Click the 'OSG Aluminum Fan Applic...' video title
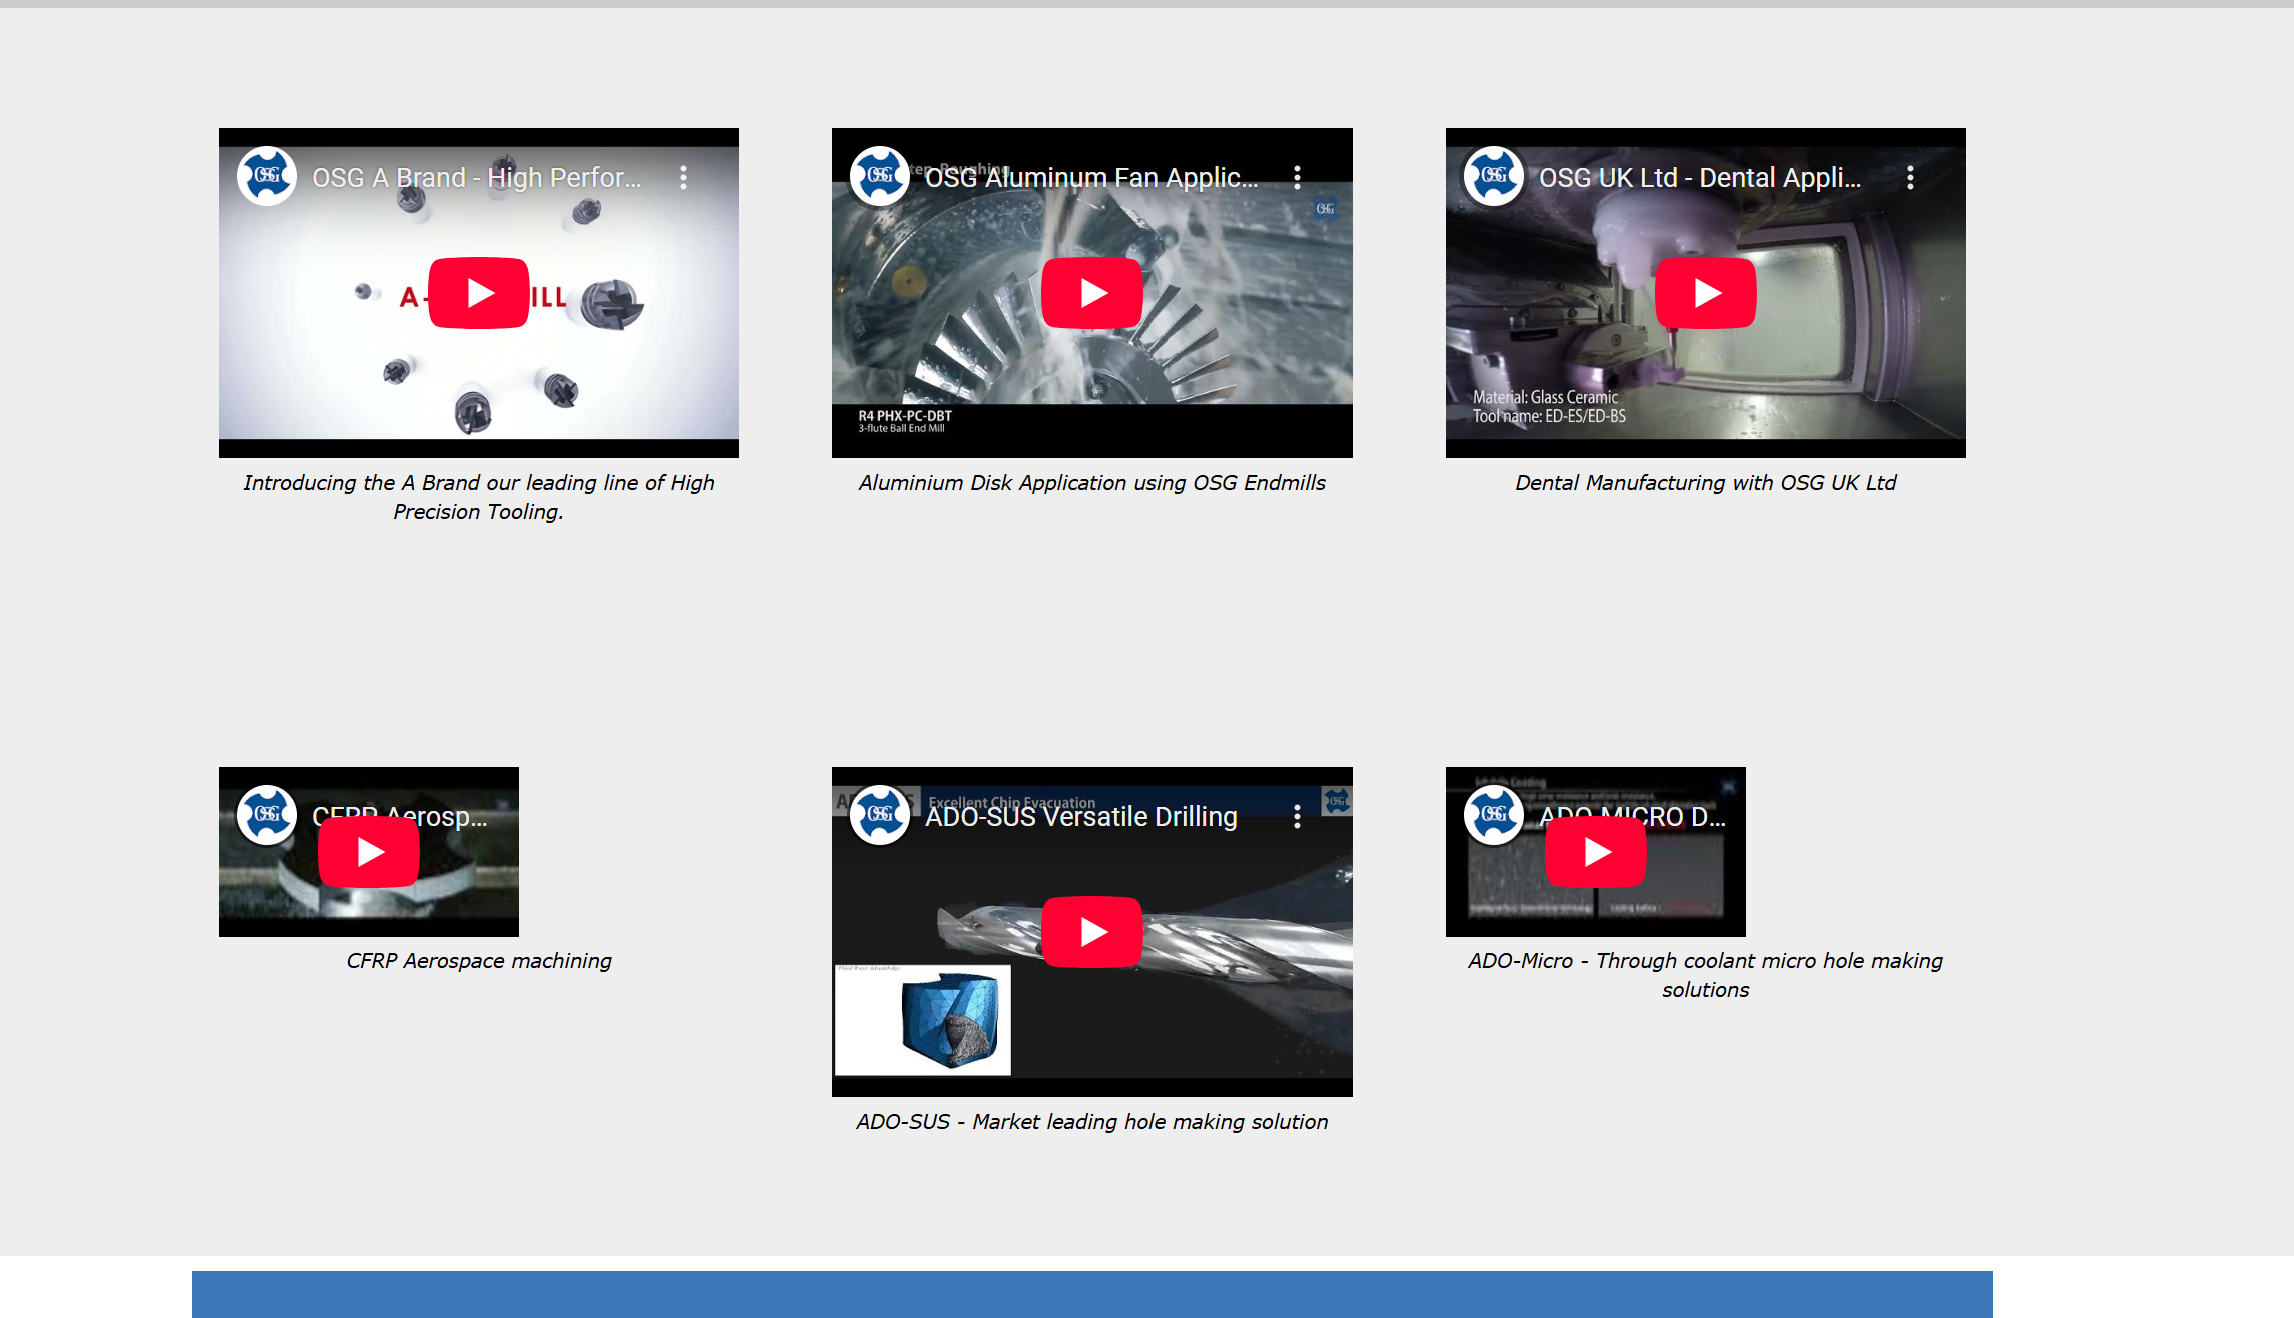This screenshot has width=2294, height=1318. 1092,177
